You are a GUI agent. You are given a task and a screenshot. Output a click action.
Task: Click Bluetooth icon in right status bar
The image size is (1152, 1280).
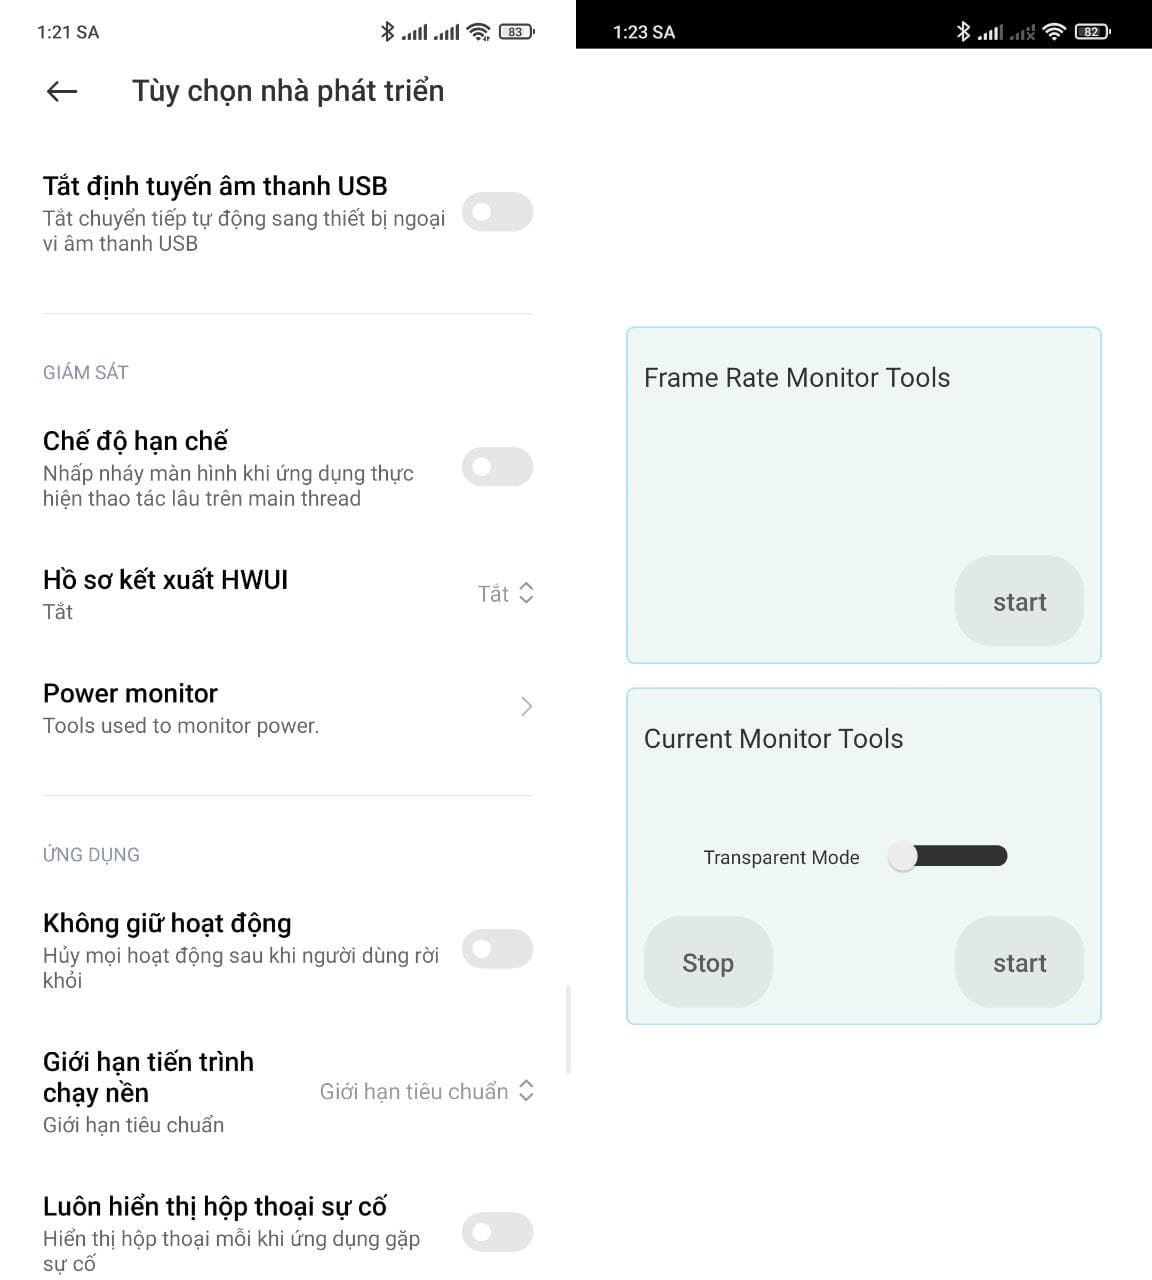[963, 32]
